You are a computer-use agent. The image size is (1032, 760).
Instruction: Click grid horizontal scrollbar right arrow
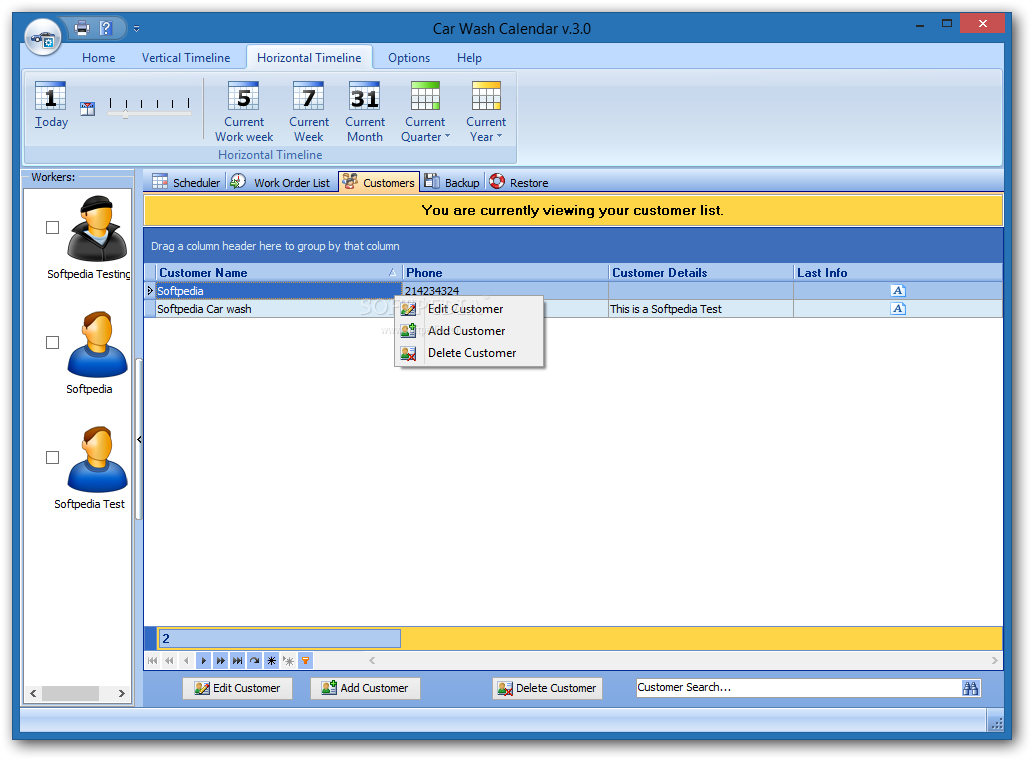click(994, 661)
